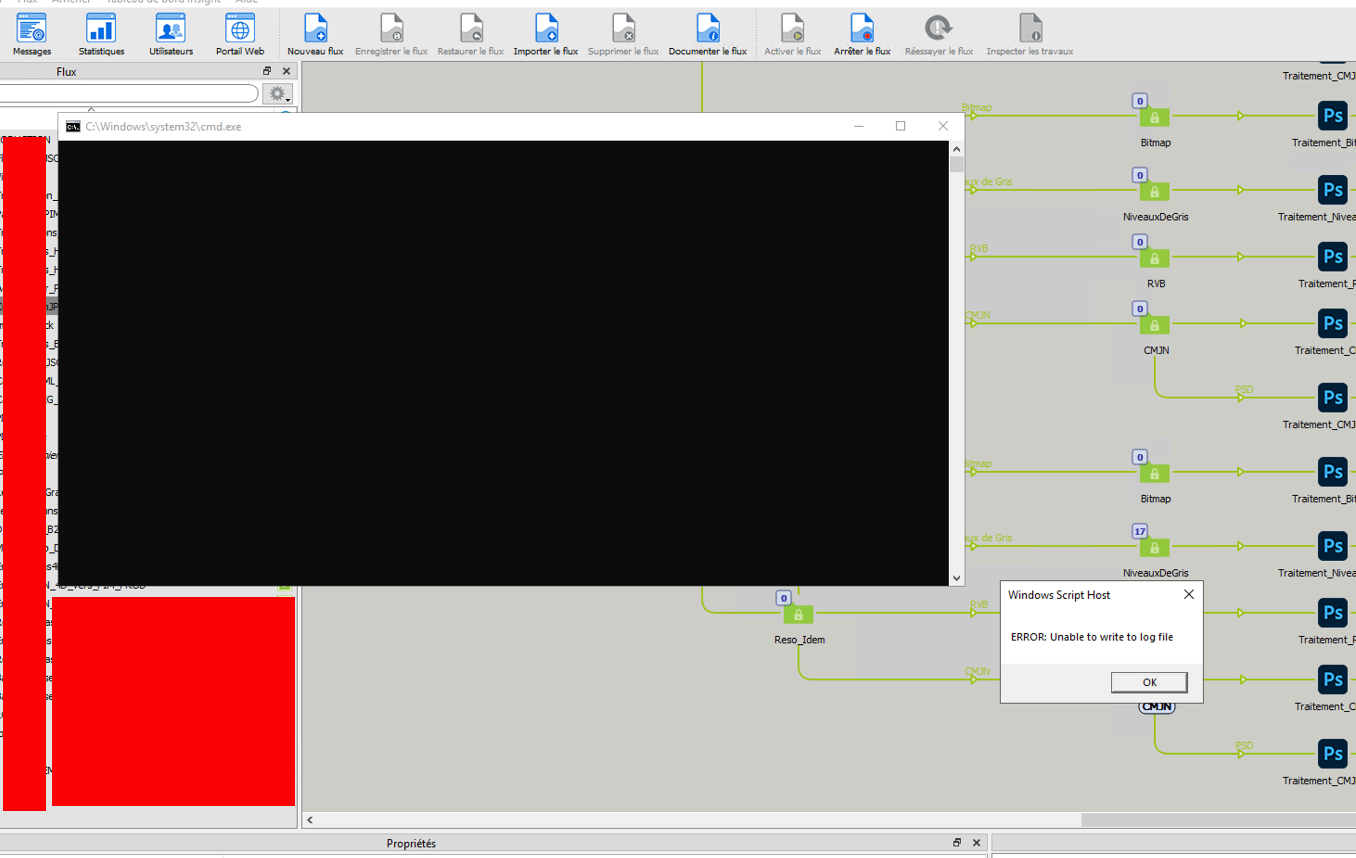
Task: Select the RVB folder node in canvas
Action: point(1154,258)
